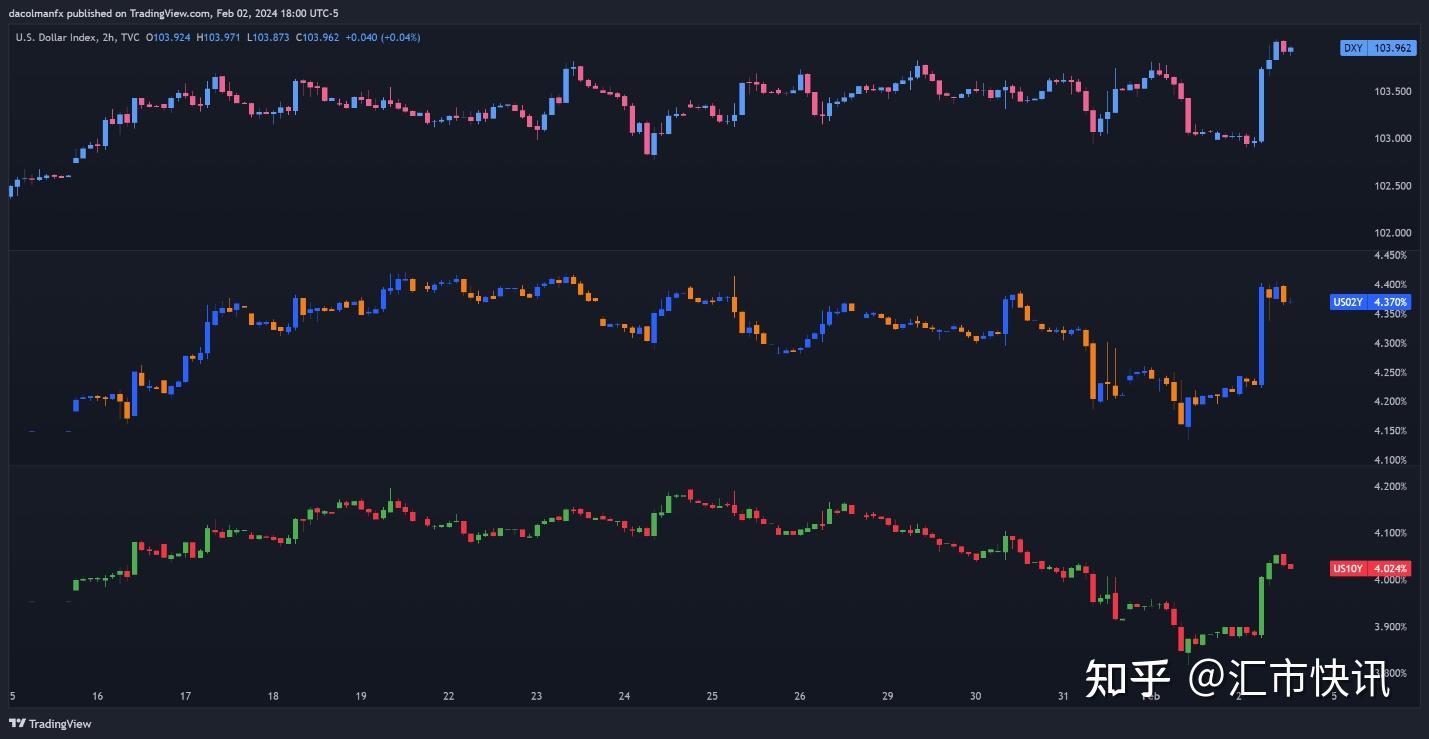This screenshot has width=1429, height=739.
Task: Click the low value L103.873
Action: coord(267,37)
